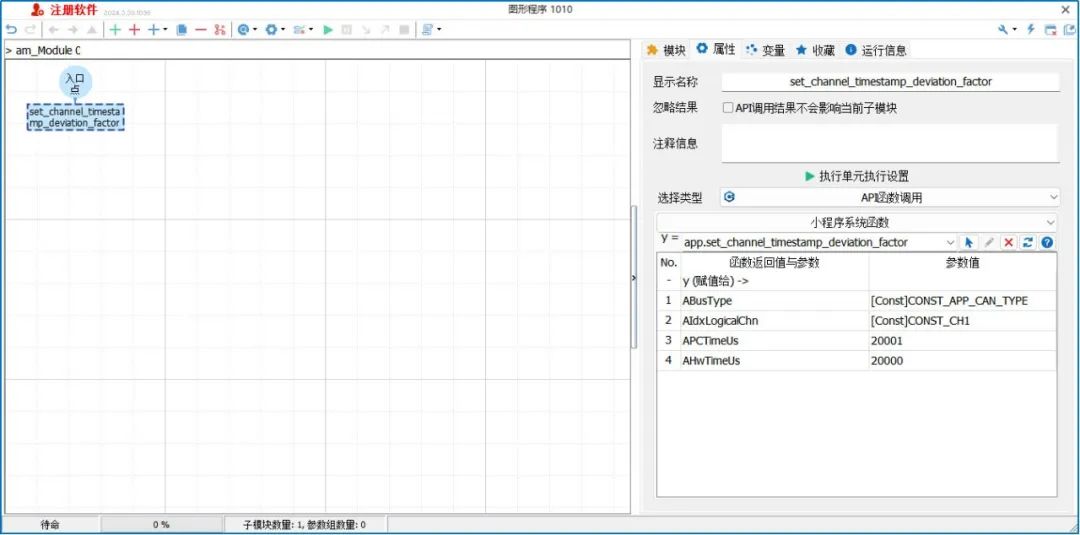Click the list-with-marks toolbar icon beside the play button
This screenshot has height=535, width=1080.
point(299,30)
